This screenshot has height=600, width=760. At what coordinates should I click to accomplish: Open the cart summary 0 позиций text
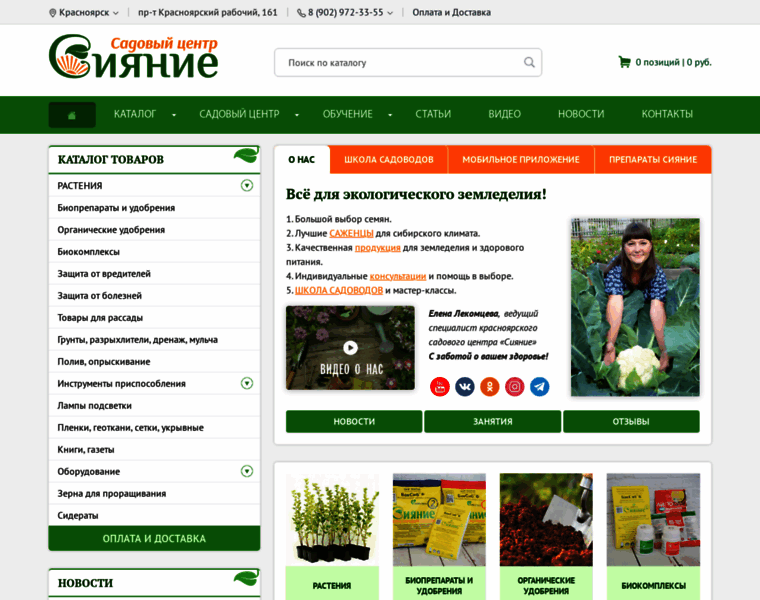pyautogui.click(x=673, y=62)
